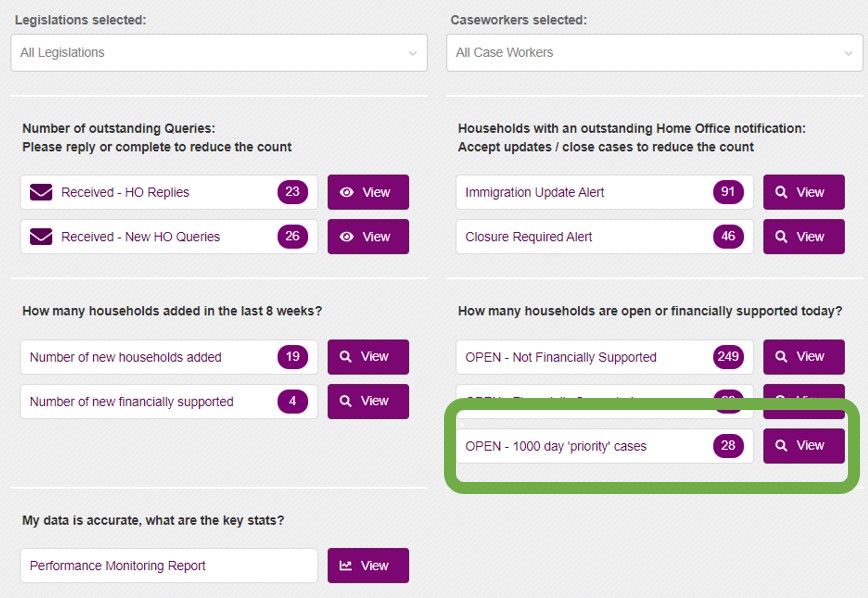This screenshot has width=868, height=598.
Task: Click eye View button for New HO Queries
Action: 367,237
